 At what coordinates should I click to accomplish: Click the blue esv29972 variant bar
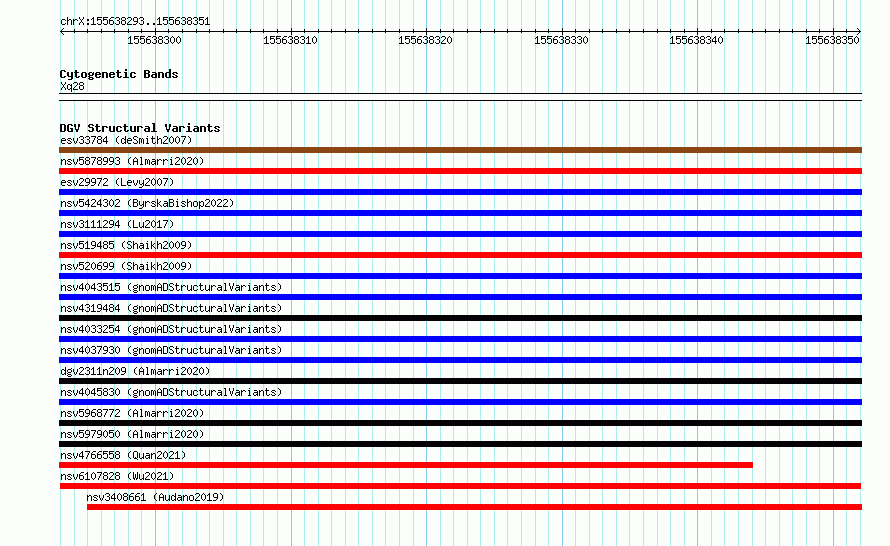coord(460,192)
